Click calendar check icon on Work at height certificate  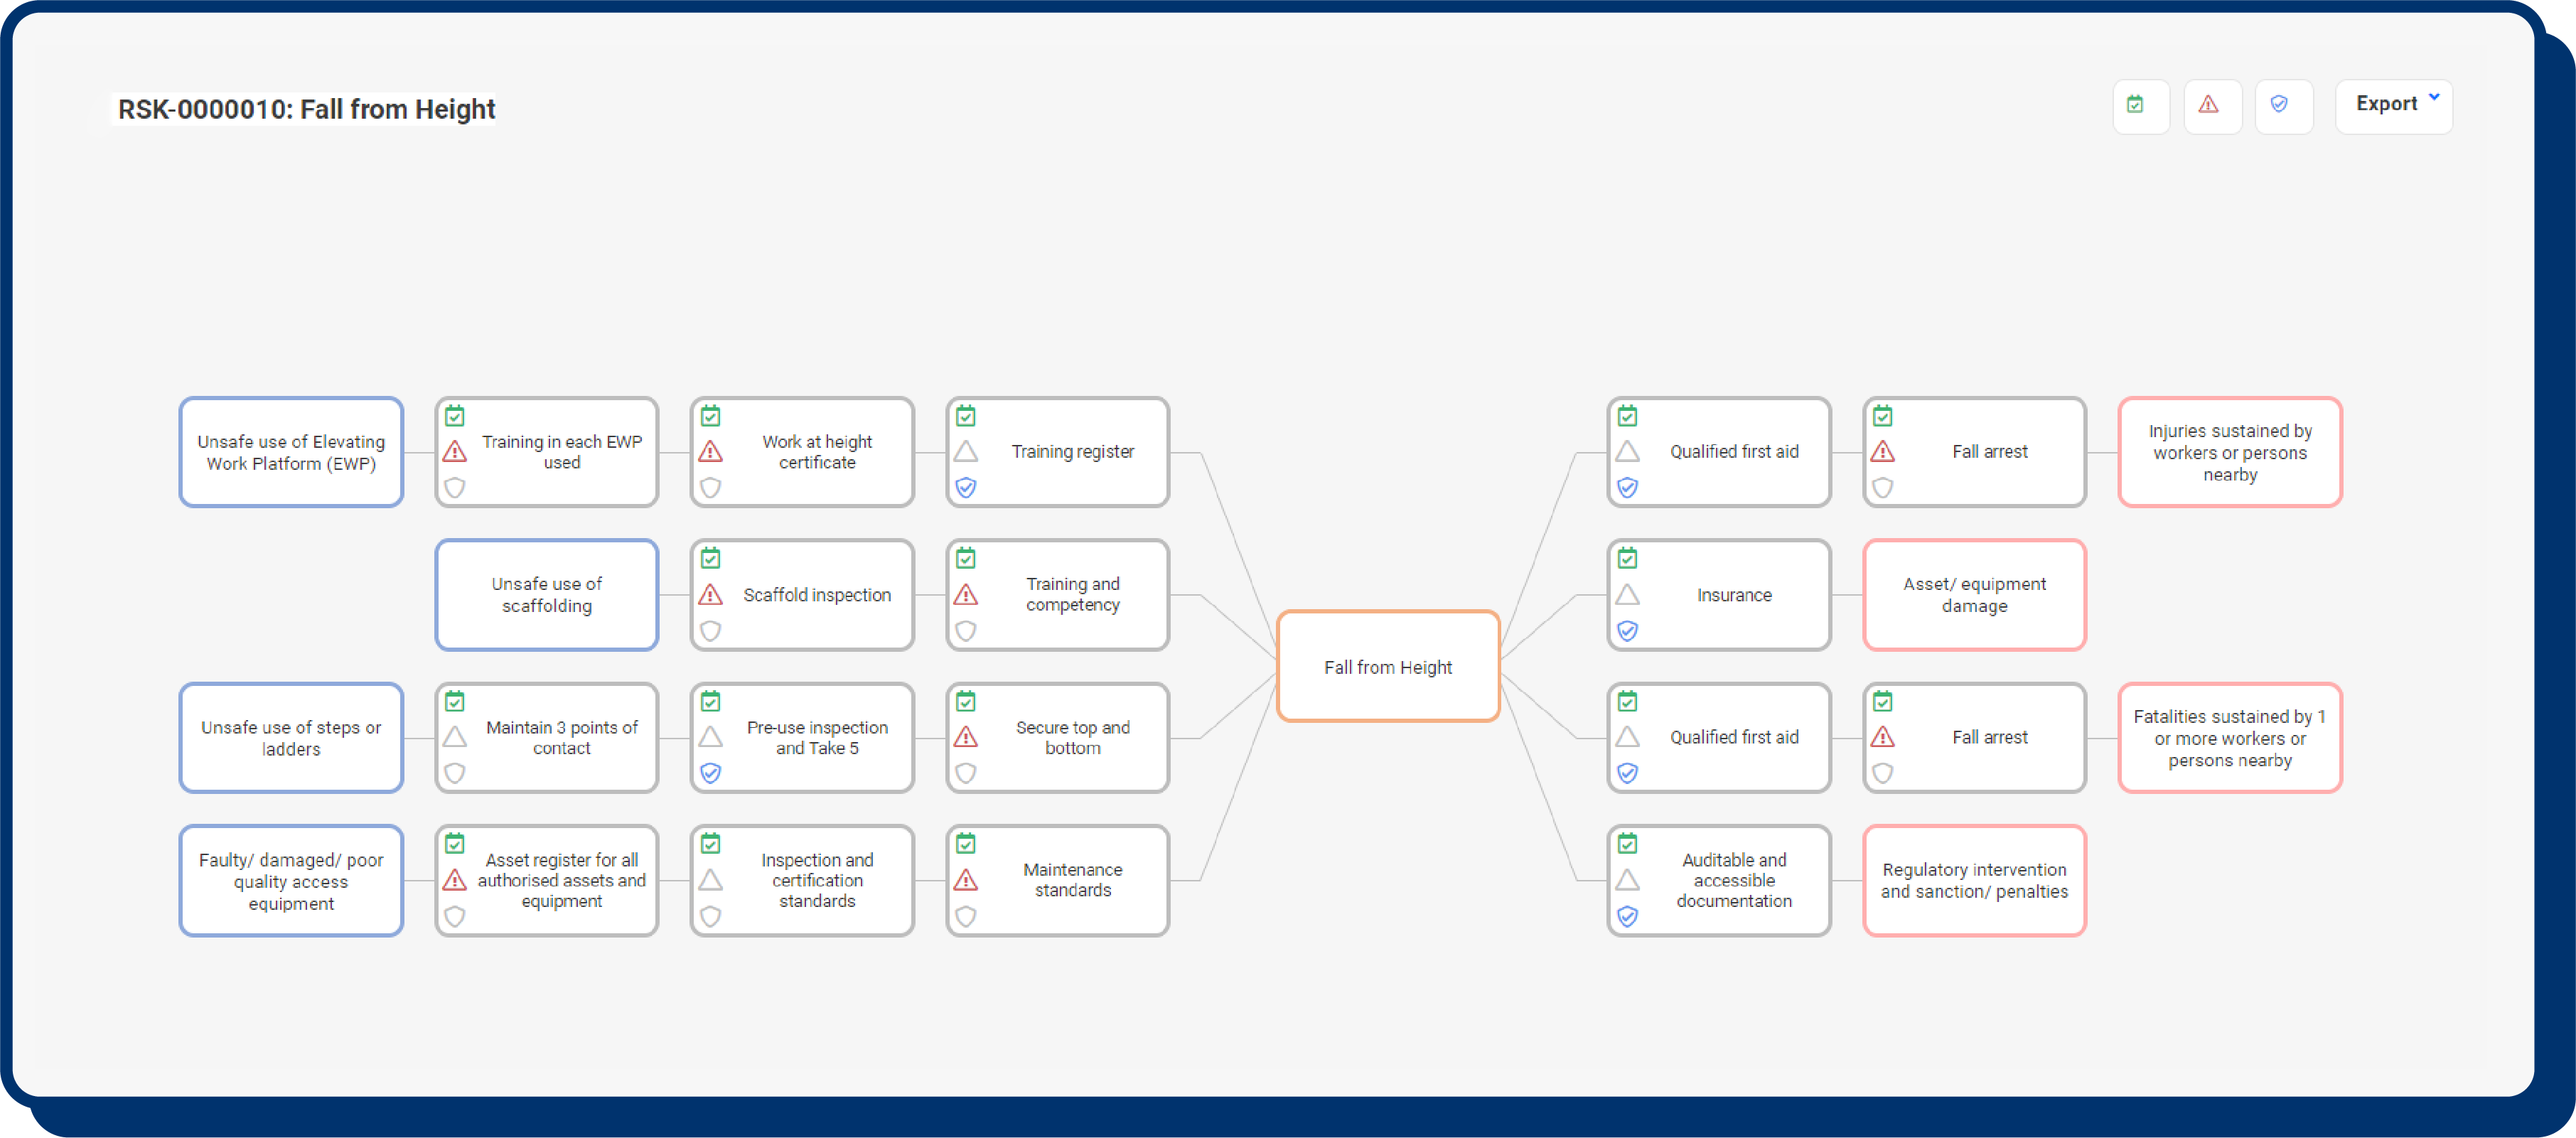tap(711, 415)
